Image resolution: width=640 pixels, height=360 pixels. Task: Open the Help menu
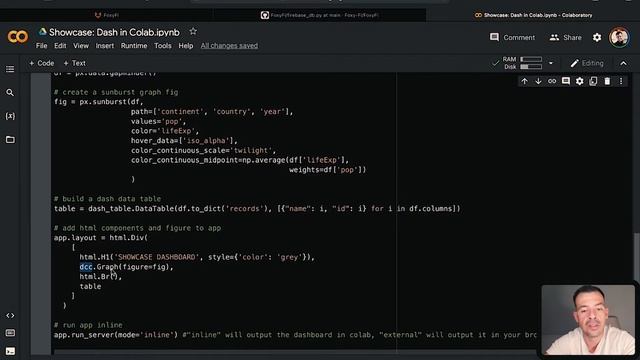coord(186,46)
